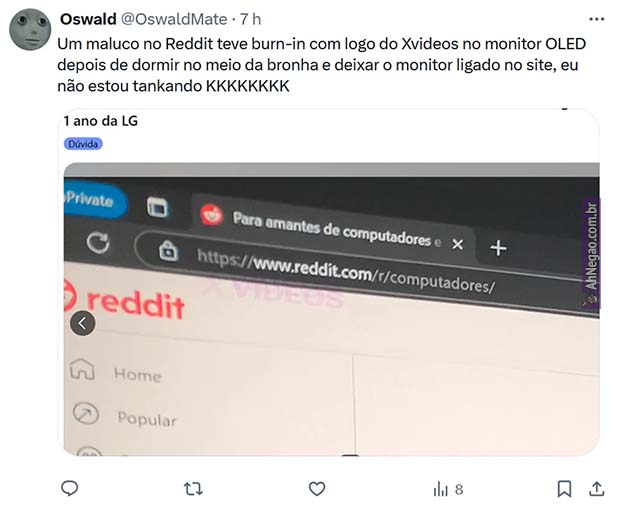
Task: Visit the @OswaldMate handle
Action: tap(174, 19)
